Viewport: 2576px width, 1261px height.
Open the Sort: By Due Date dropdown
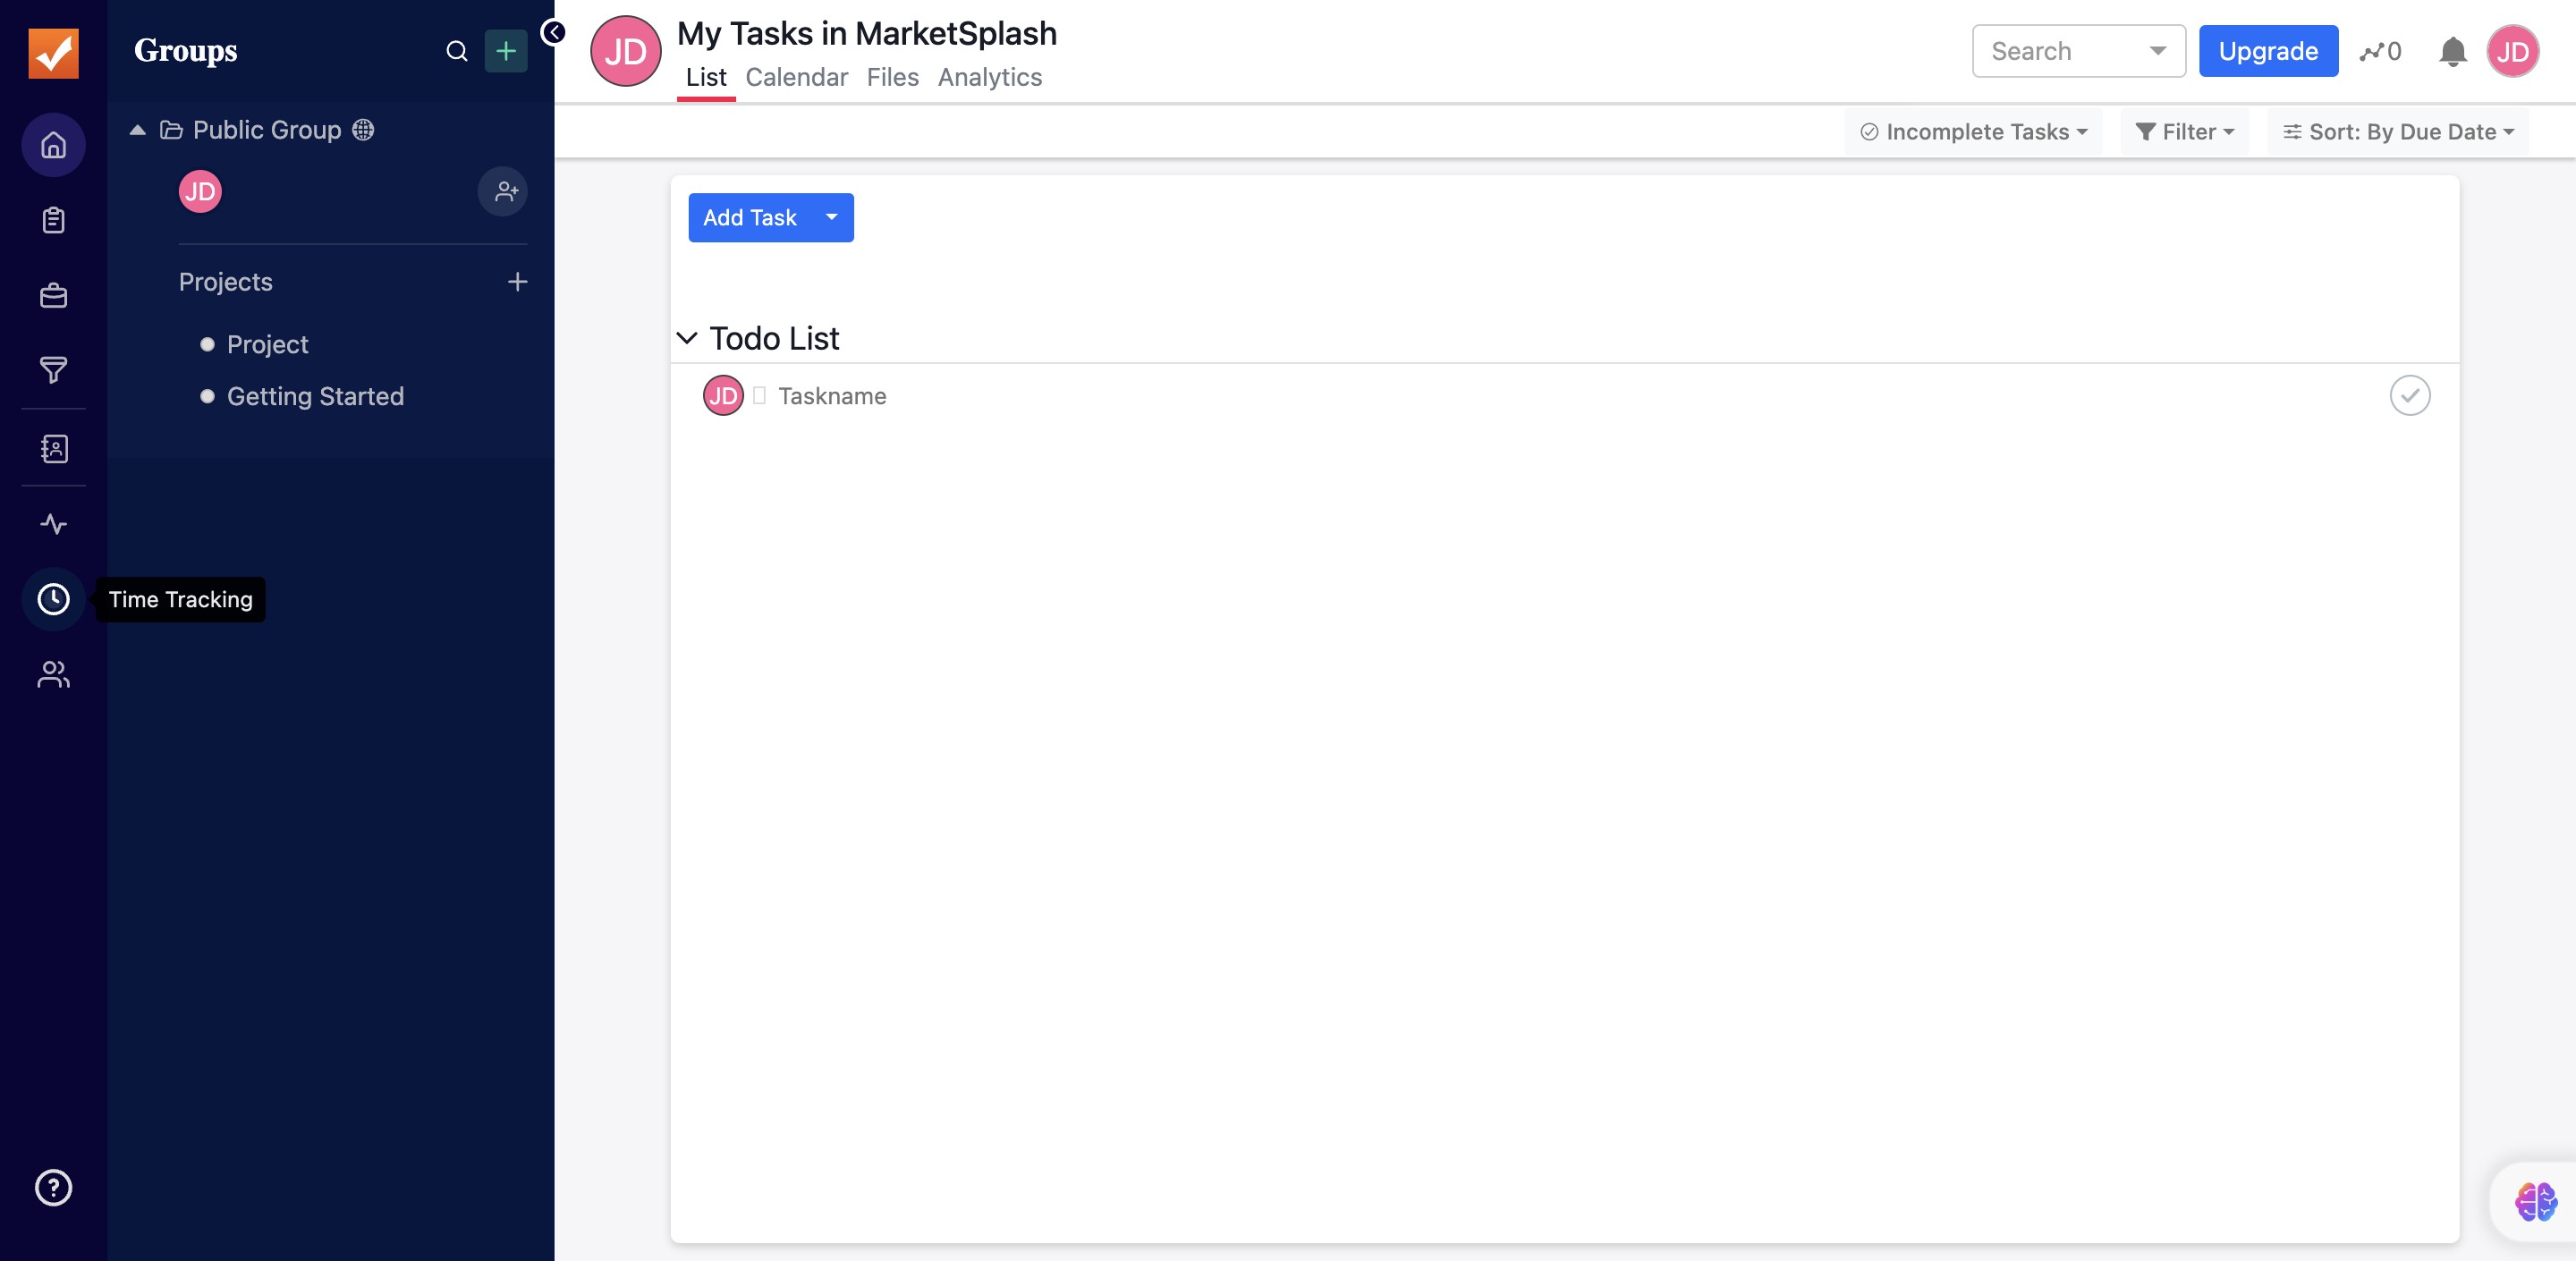(x=2397, y=132)
